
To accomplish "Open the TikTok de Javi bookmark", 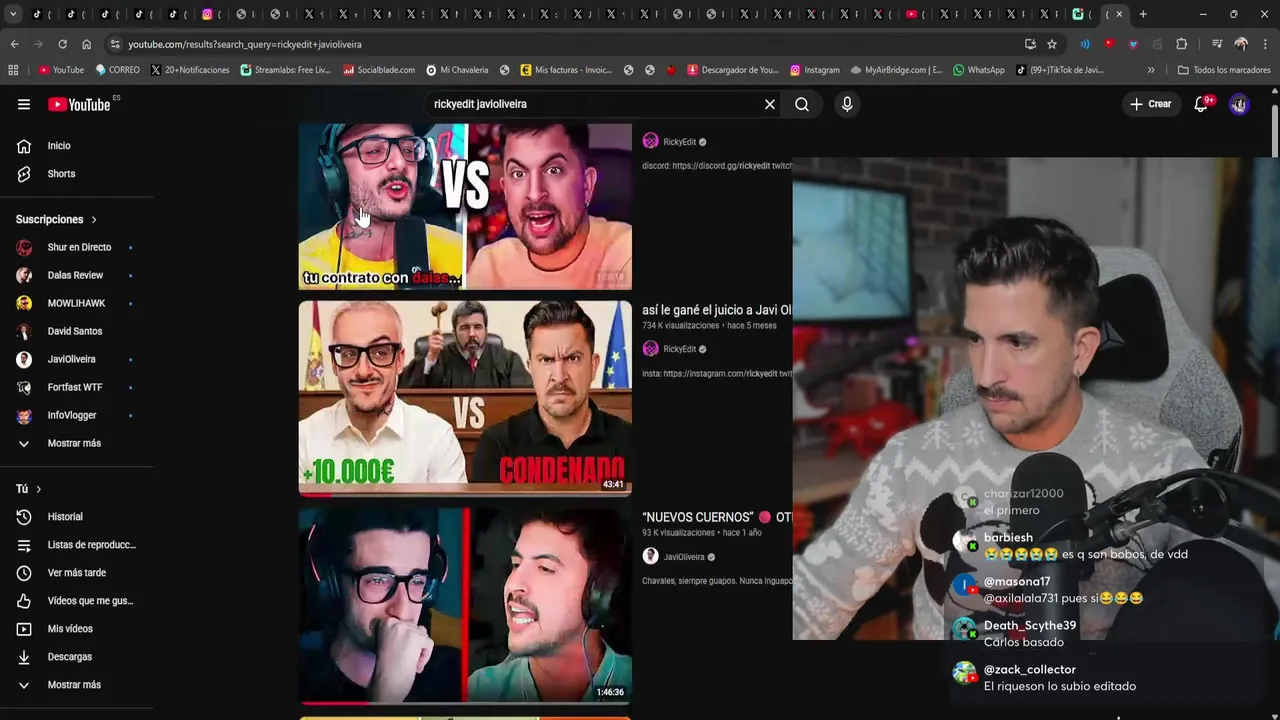I will (1060, 70).
